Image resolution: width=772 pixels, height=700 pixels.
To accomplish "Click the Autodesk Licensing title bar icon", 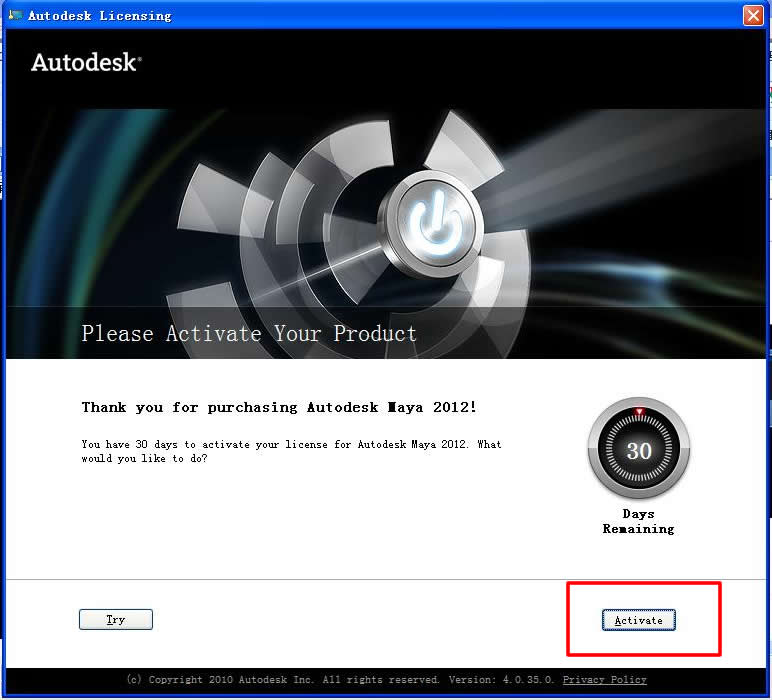I will tap(15, 15).
